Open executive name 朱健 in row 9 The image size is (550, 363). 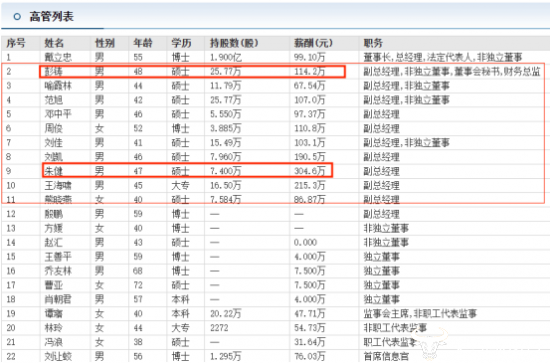point(54,171)
